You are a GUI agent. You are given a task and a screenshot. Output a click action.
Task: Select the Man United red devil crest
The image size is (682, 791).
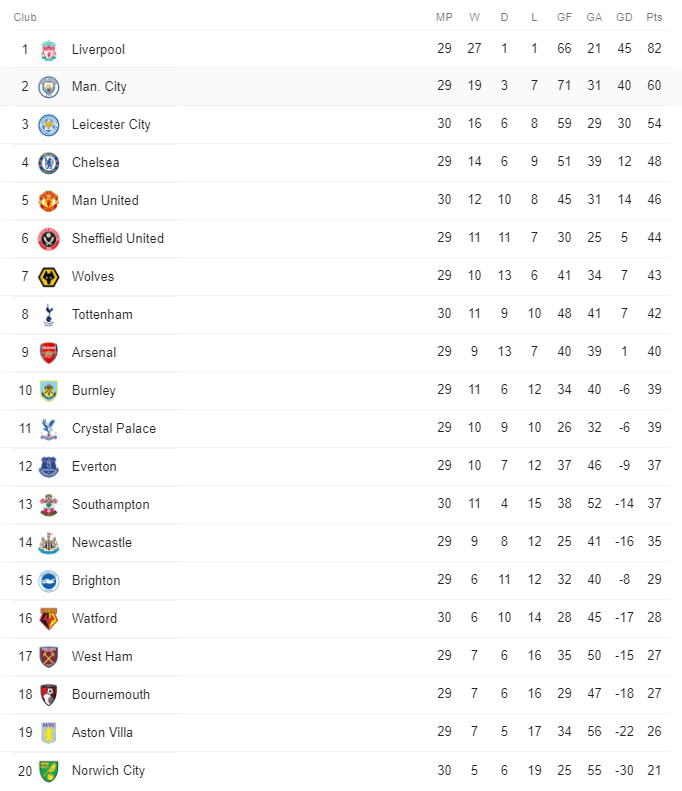pyautogui.click(x=48, y=201)
